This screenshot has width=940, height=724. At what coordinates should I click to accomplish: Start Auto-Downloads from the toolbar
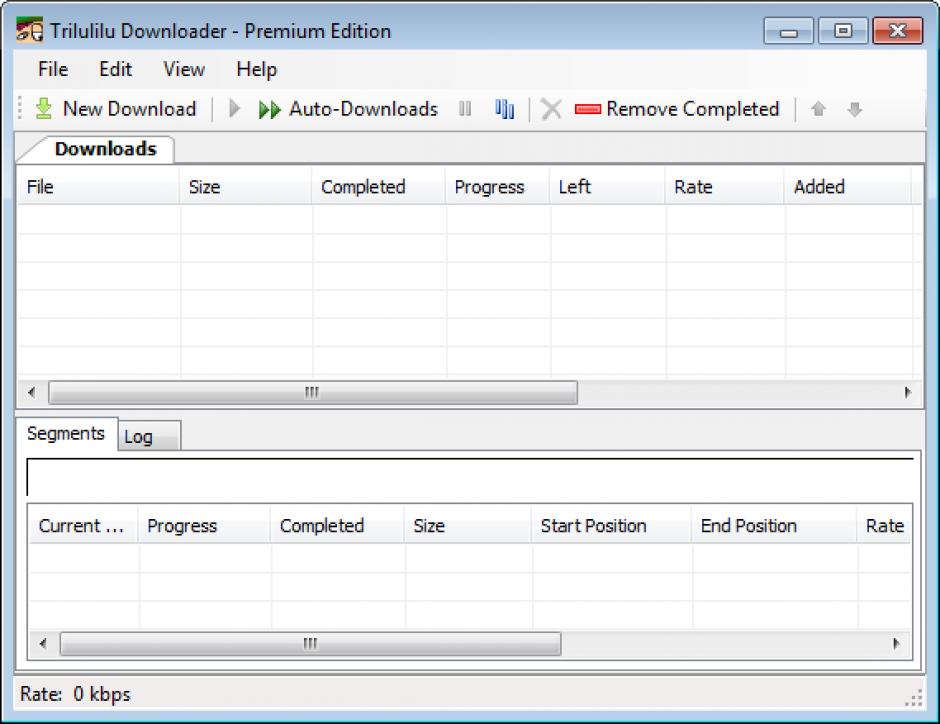click(348, 109)
